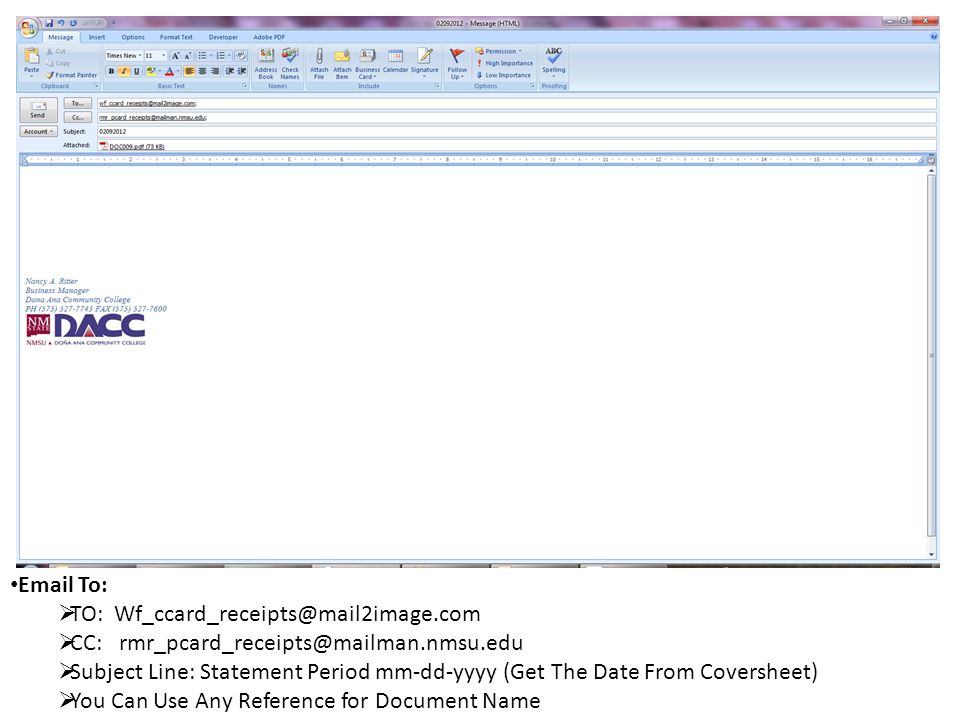Click into the To address field
The image size is (960, 720).
click(517, 103)
